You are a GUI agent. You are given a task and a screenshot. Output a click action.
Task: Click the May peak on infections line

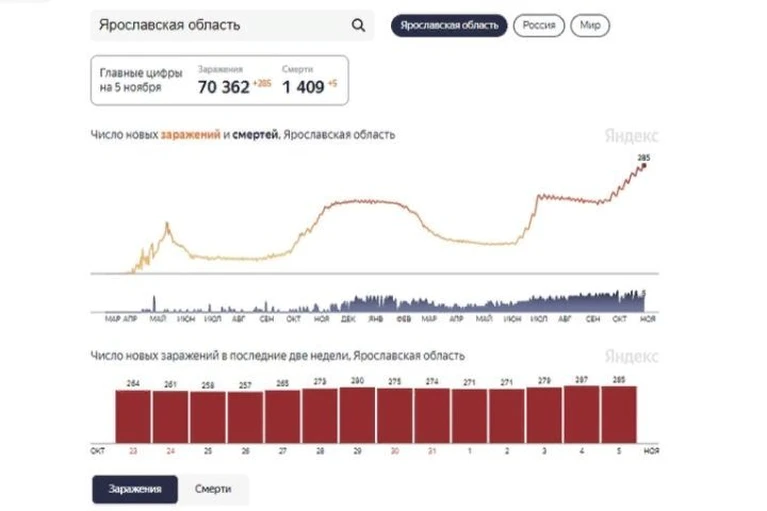tap(167, 224)
